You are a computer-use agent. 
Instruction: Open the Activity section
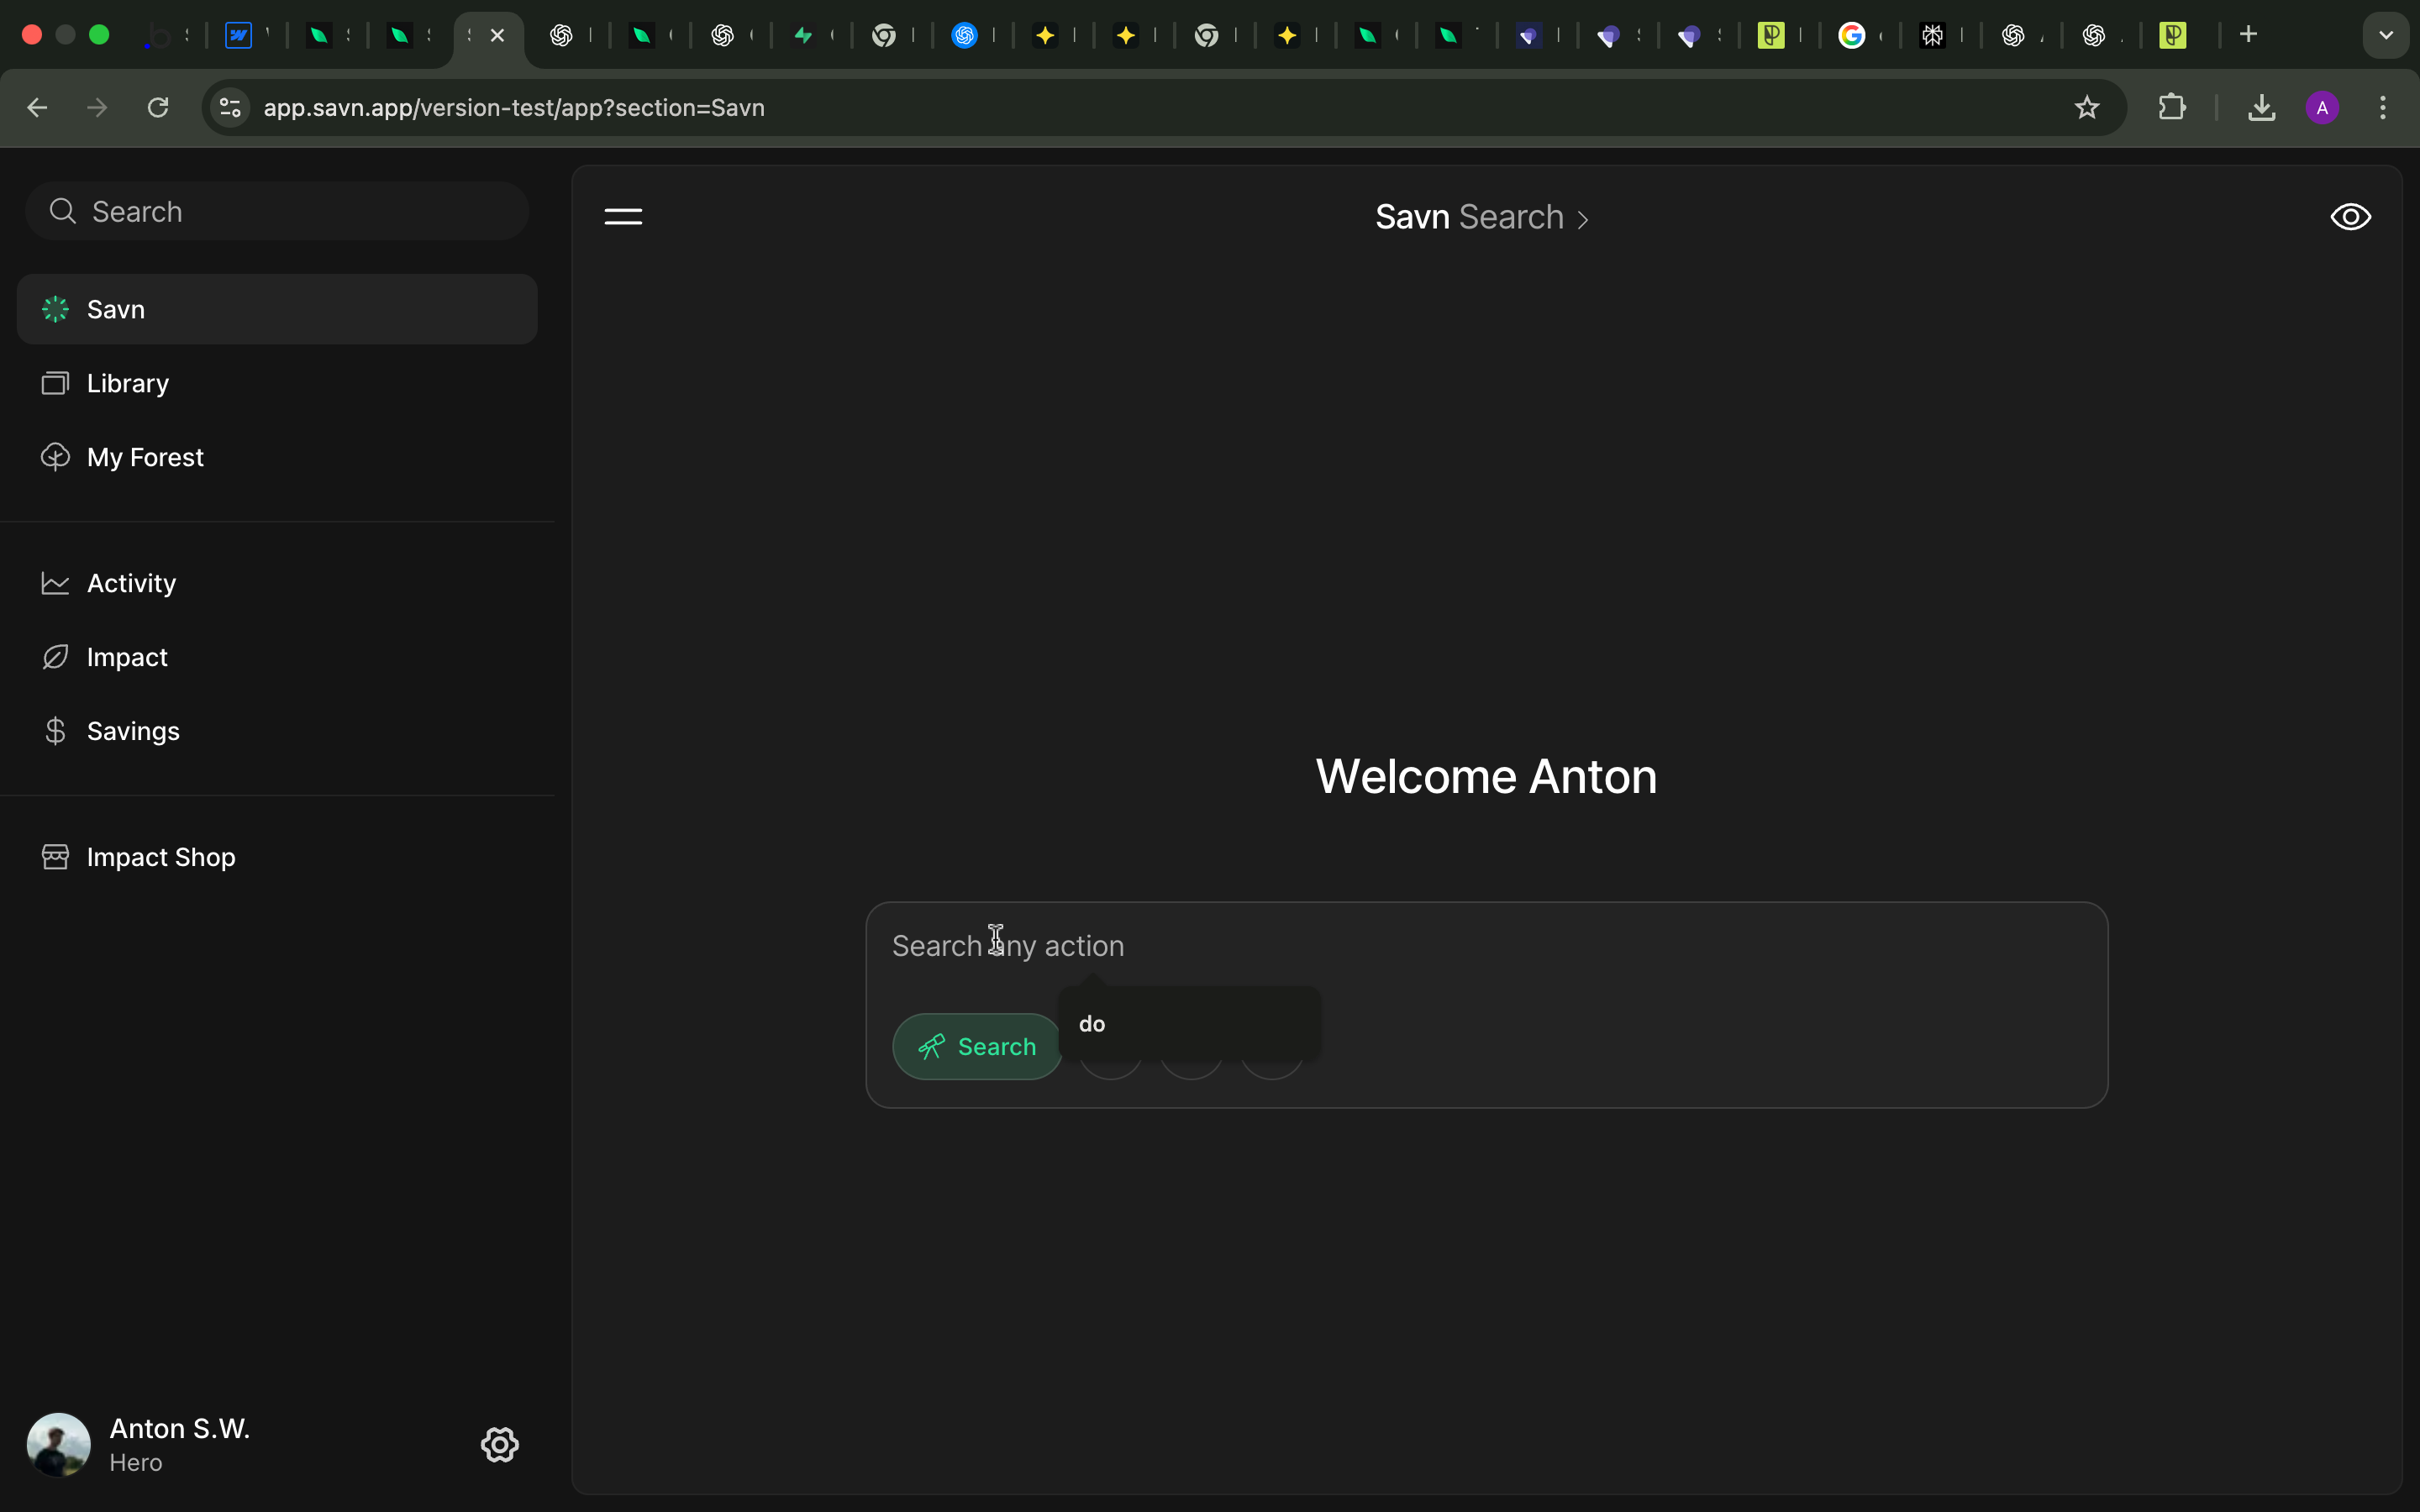click(277, 583)
